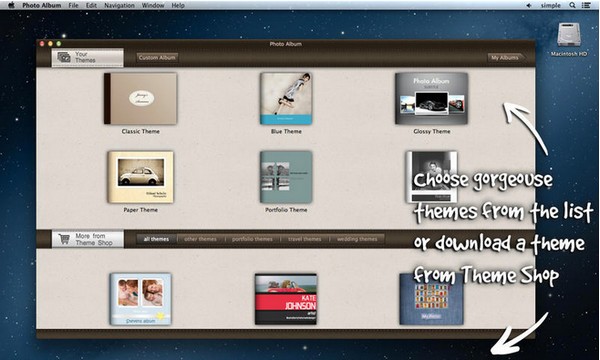
Task: Click the Portfolio Theme label
Action: coord(286,210)
